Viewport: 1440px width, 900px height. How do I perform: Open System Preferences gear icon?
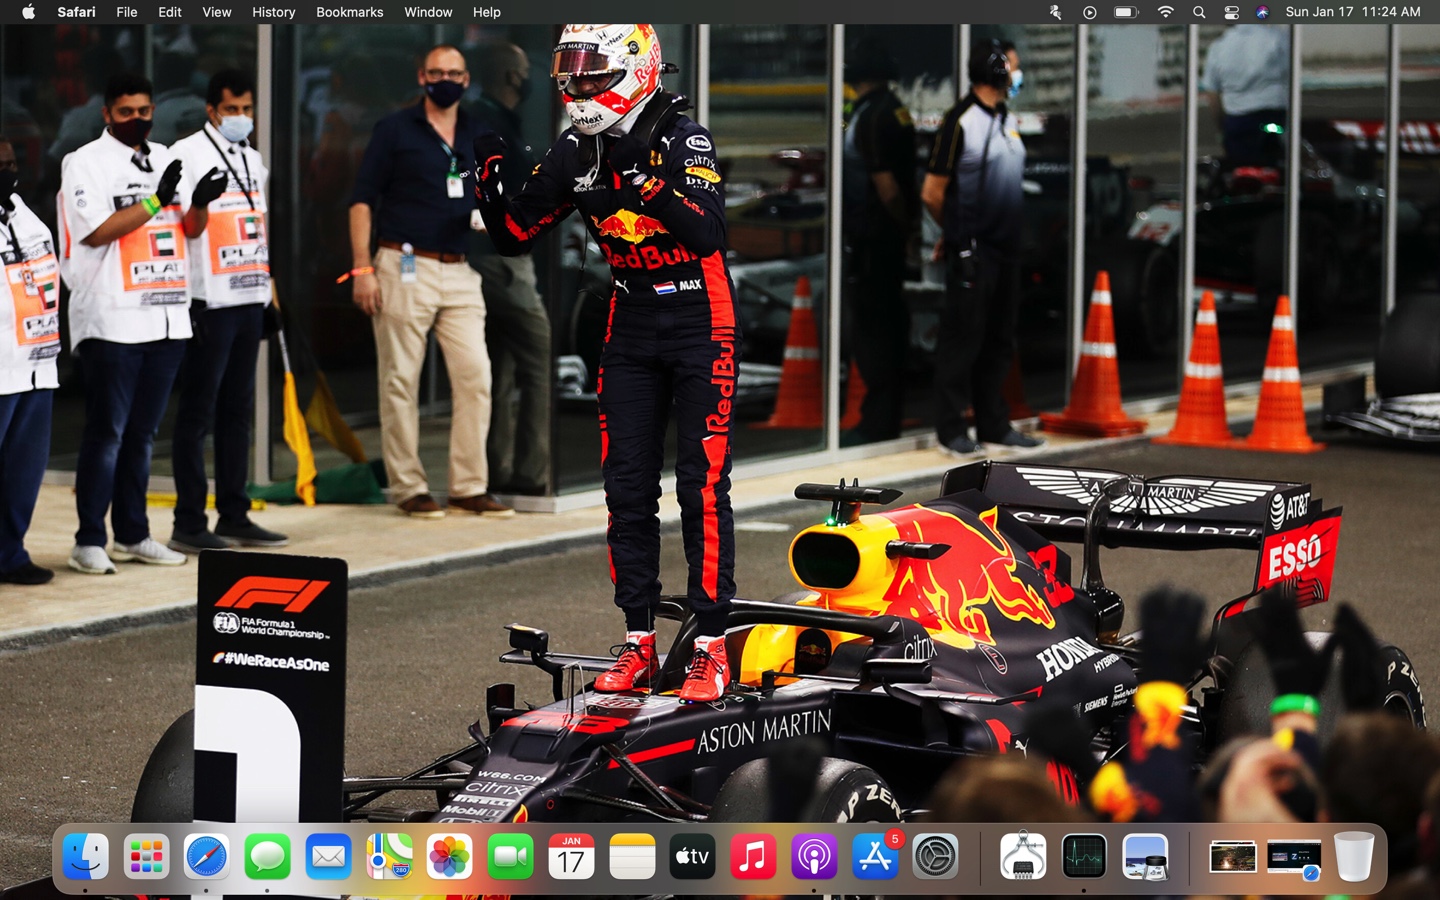pyautogui.click(x=936, y=857)
